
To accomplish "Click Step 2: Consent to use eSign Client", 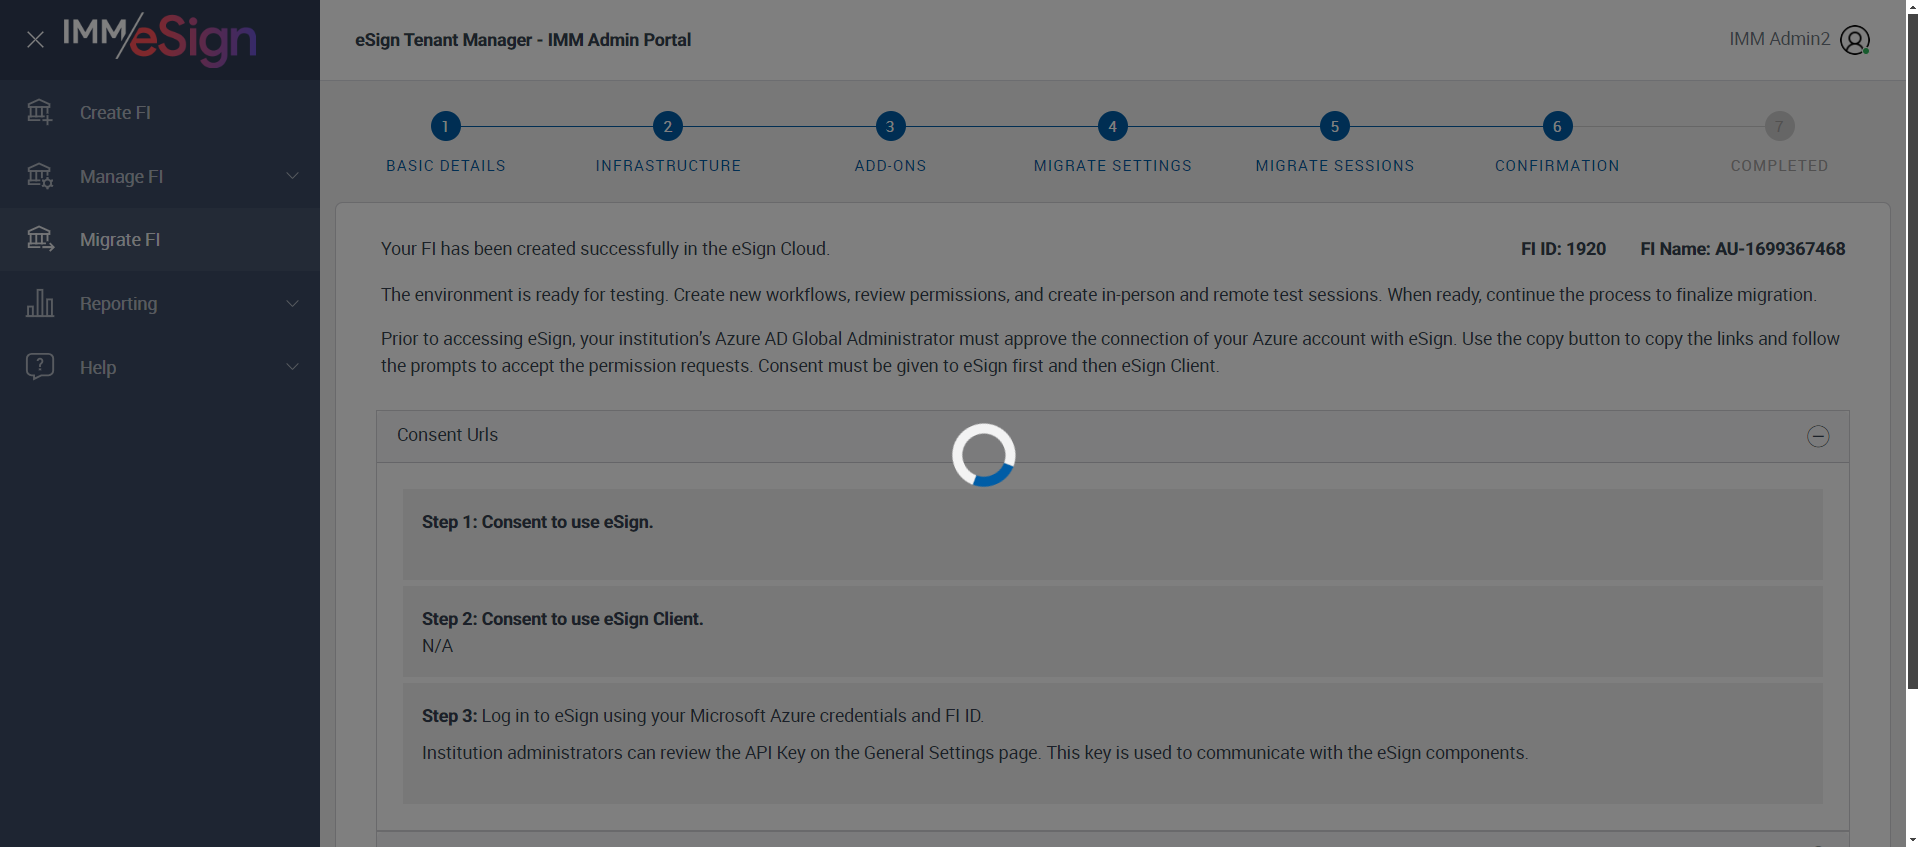I will pos(562,619).
